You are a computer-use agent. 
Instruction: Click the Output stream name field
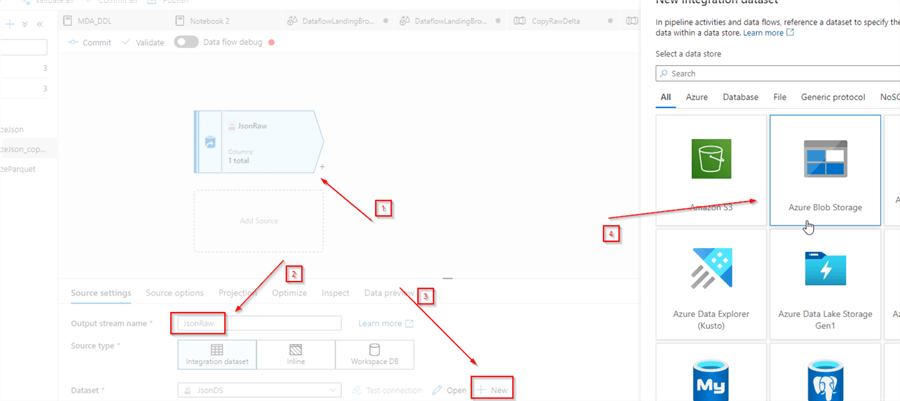[x=259, y=324]
